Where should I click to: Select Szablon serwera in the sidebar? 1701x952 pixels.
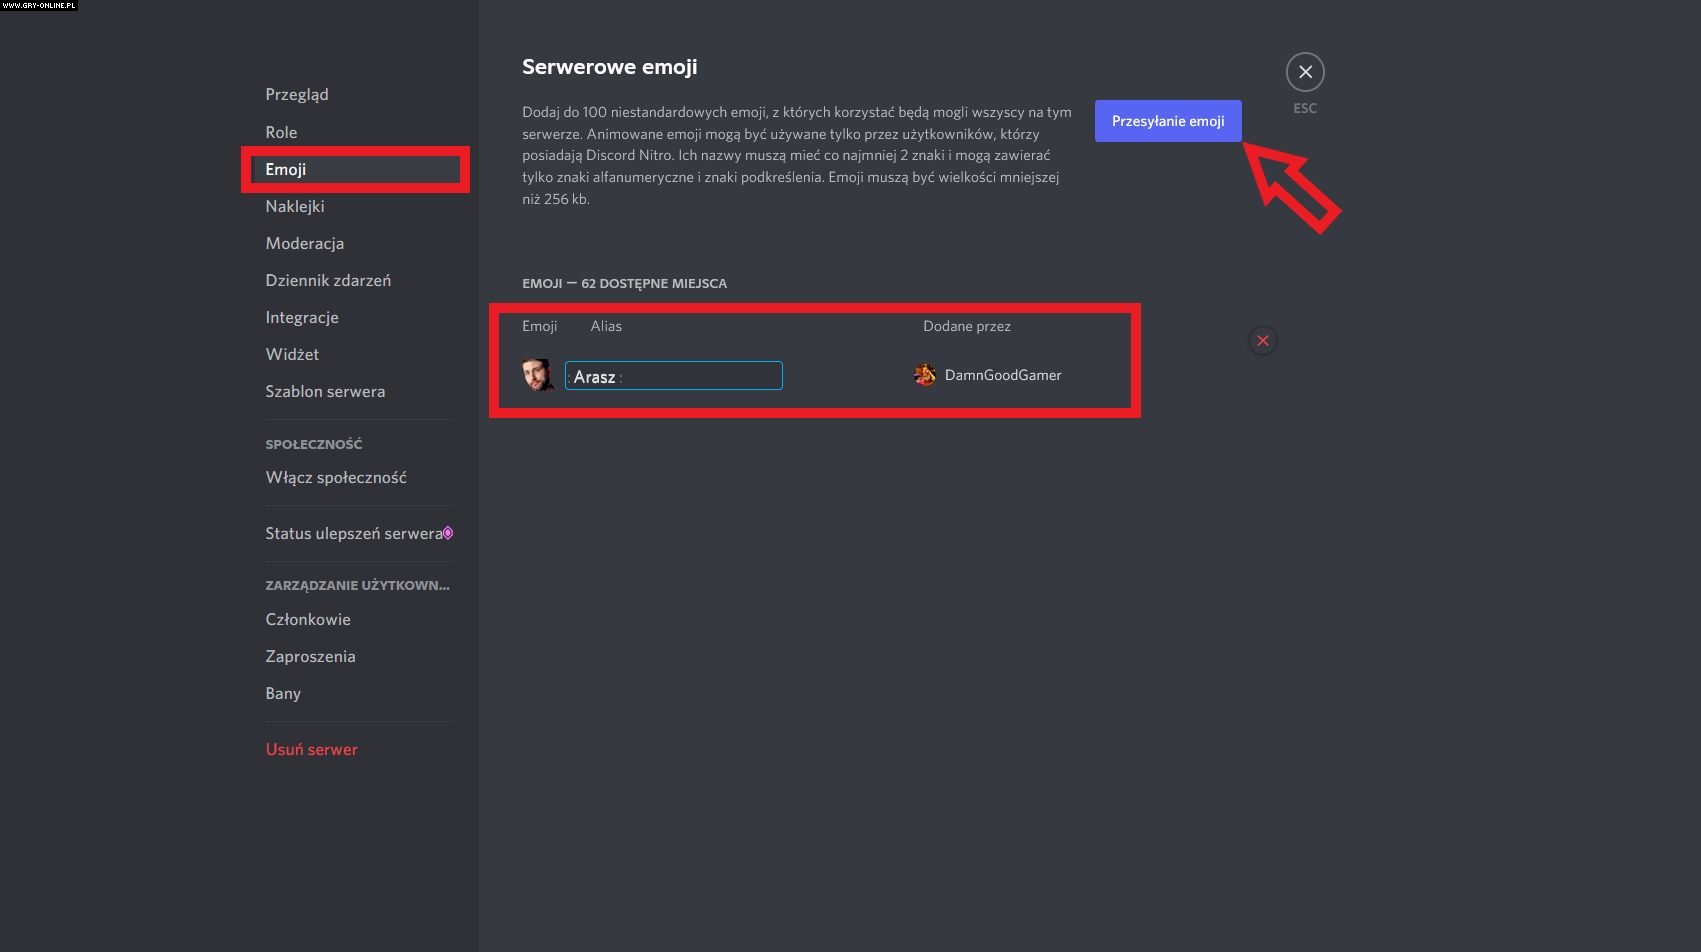click(325, 391)
